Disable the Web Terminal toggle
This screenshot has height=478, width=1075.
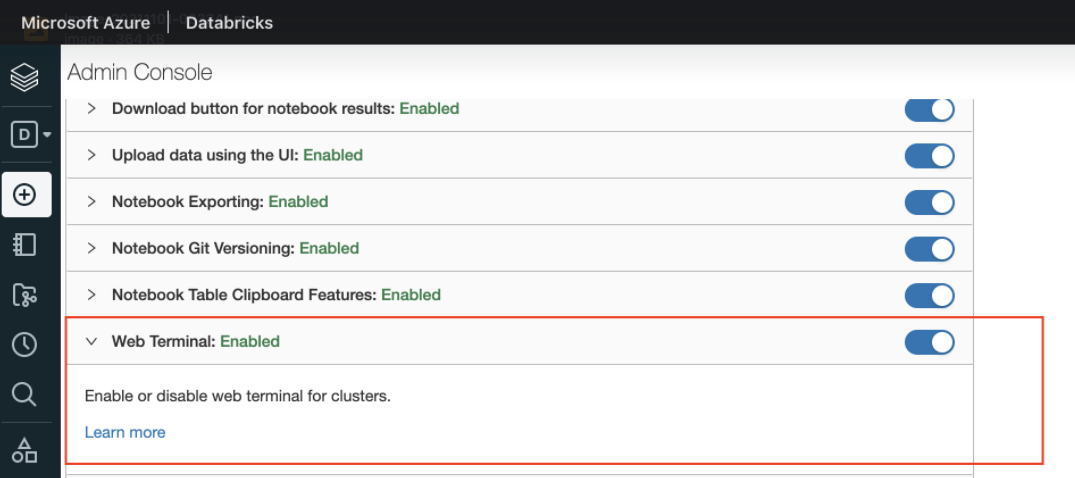coord(929,342)
